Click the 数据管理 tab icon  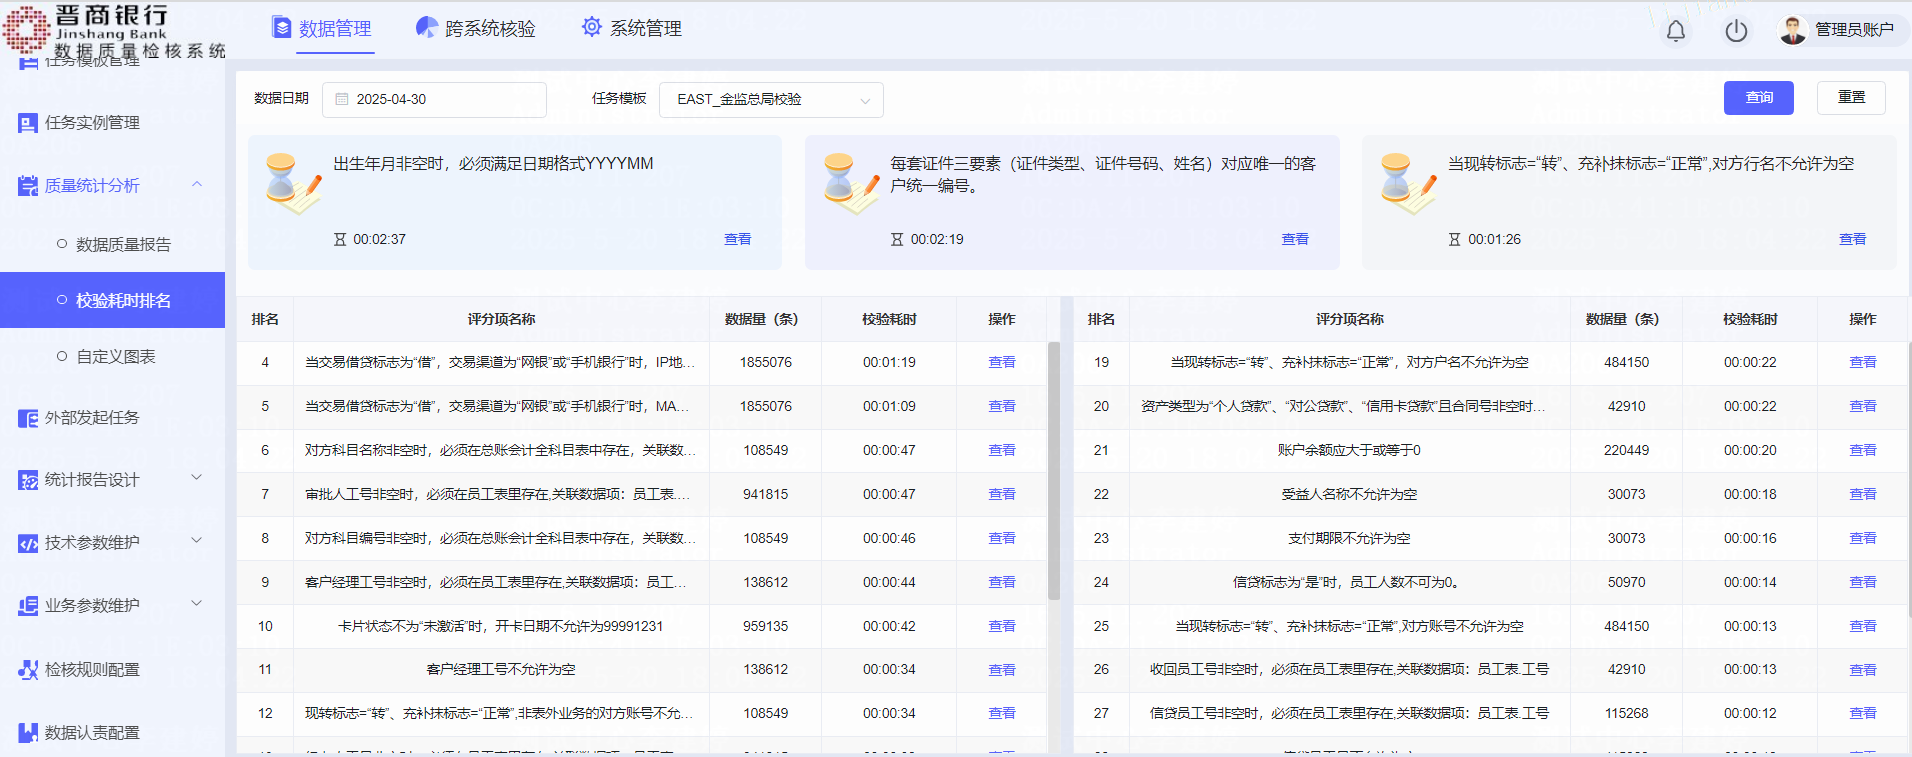click(x=282, y=28)
